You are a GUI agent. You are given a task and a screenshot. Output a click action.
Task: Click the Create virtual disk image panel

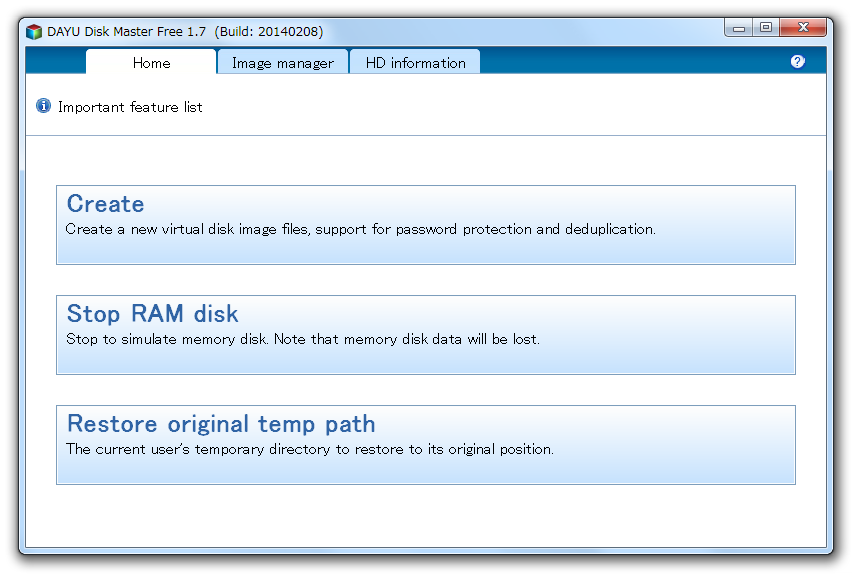(x=426, y=225)
